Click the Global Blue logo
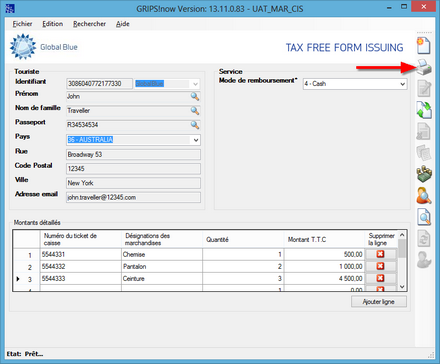The height and width of the screenshot is (364, 440). (x=44, y=47)
